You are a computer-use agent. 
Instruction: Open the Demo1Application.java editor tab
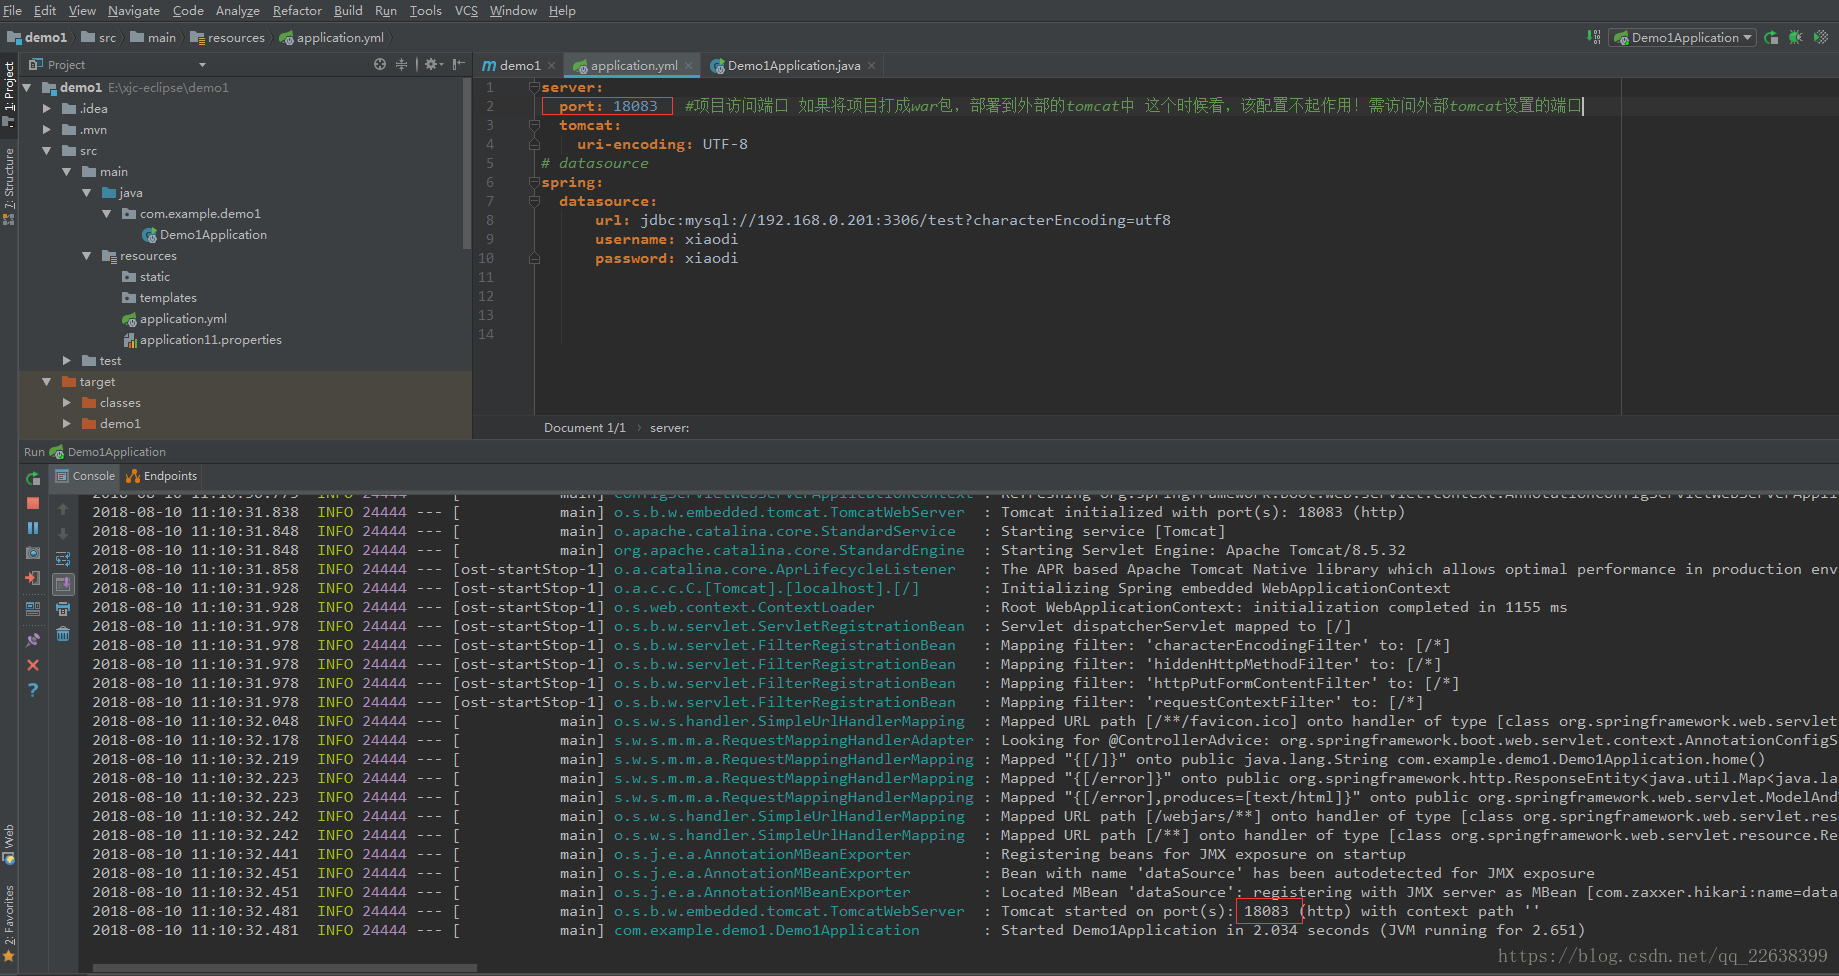[x=793, y=66]
